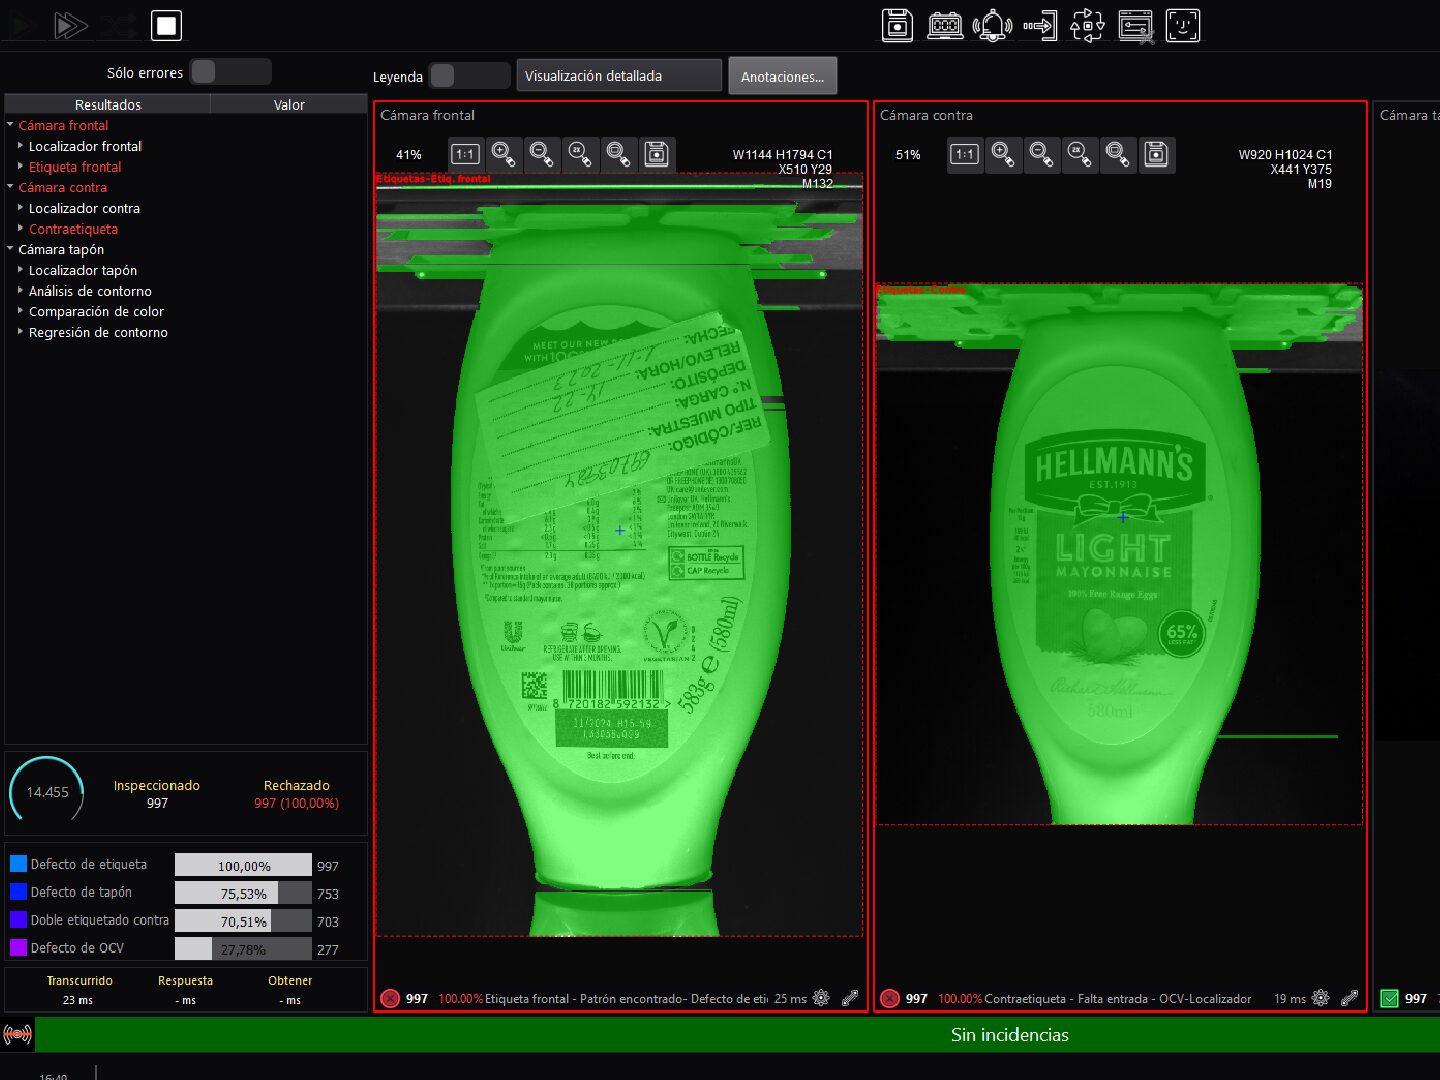Toggle the Sólo errores switch
Image resolution: width=1440 pixels, height=1080 pixels.
[x=230, y=72]
